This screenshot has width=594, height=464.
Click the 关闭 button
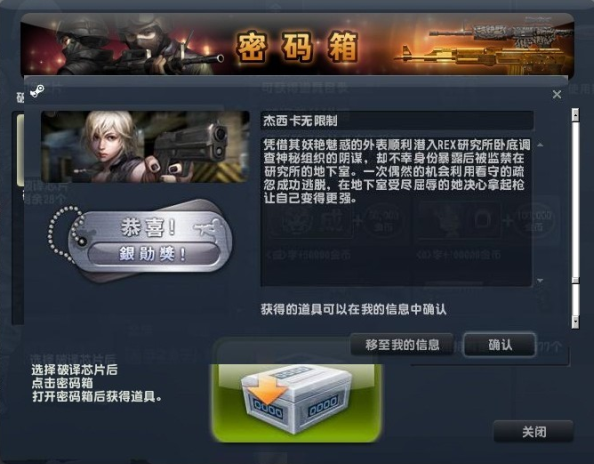533,431
